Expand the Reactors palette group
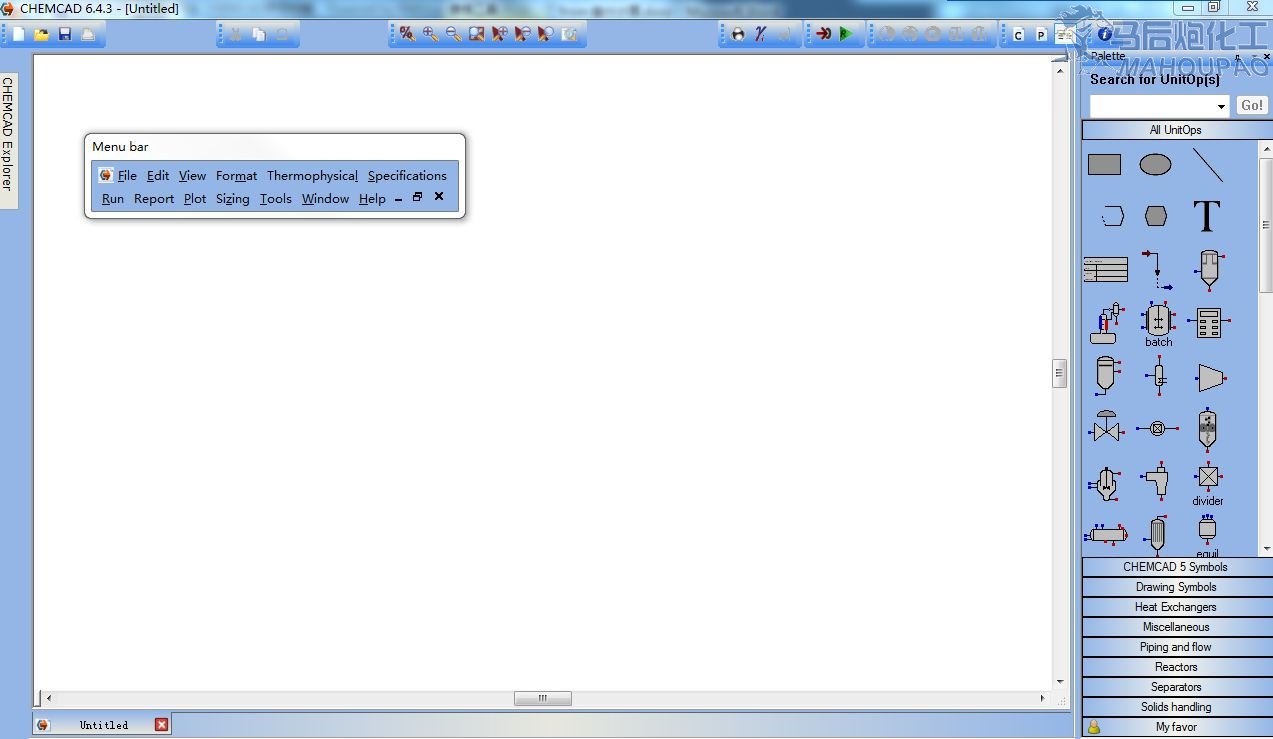The width and height of the screenshot is (1273, 739). tap(1175, 667)
